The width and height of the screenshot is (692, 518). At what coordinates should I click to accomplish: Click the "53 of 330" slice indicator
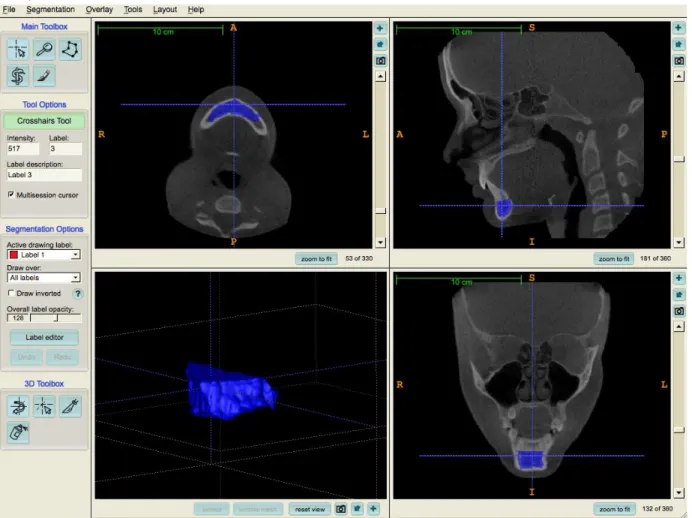click(359, 259)
